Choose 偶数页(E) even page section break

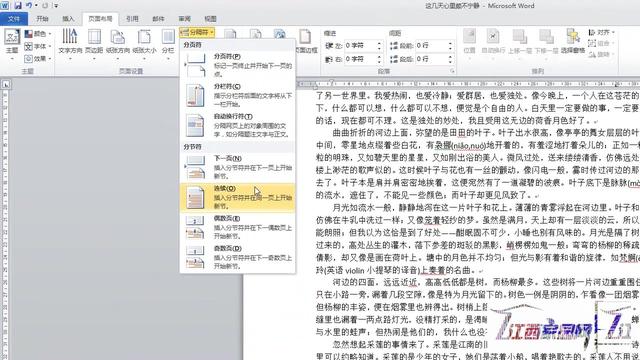[238, 227]
